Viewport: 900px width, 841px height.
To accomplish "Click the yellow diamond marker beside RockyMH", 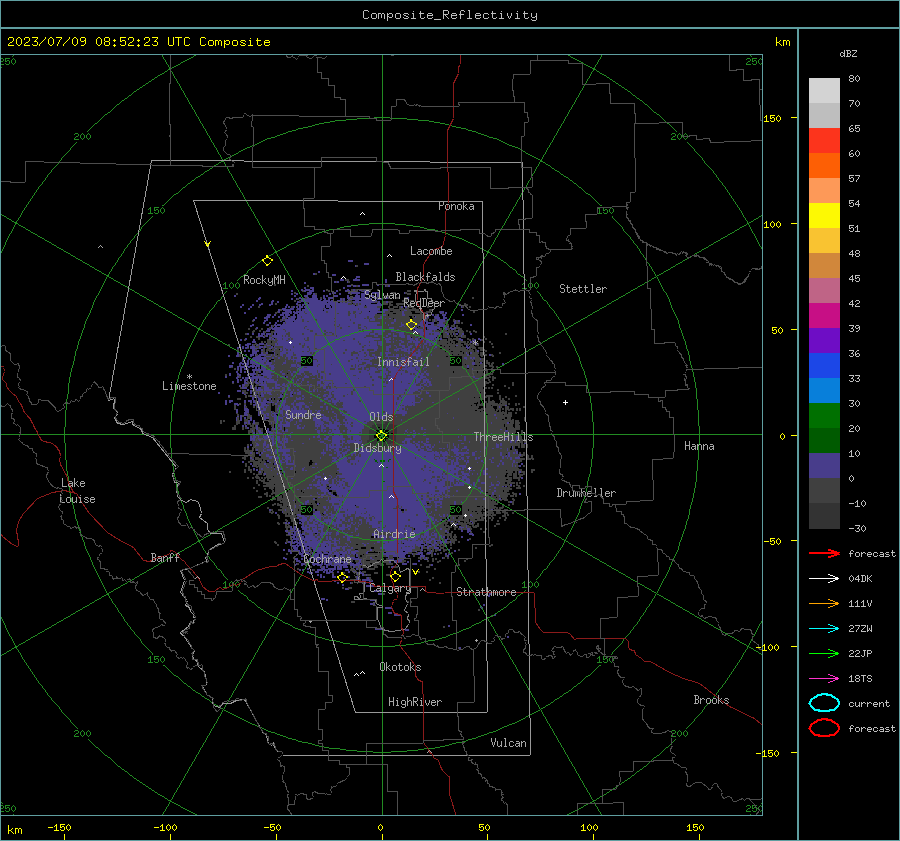I will 267,261.
